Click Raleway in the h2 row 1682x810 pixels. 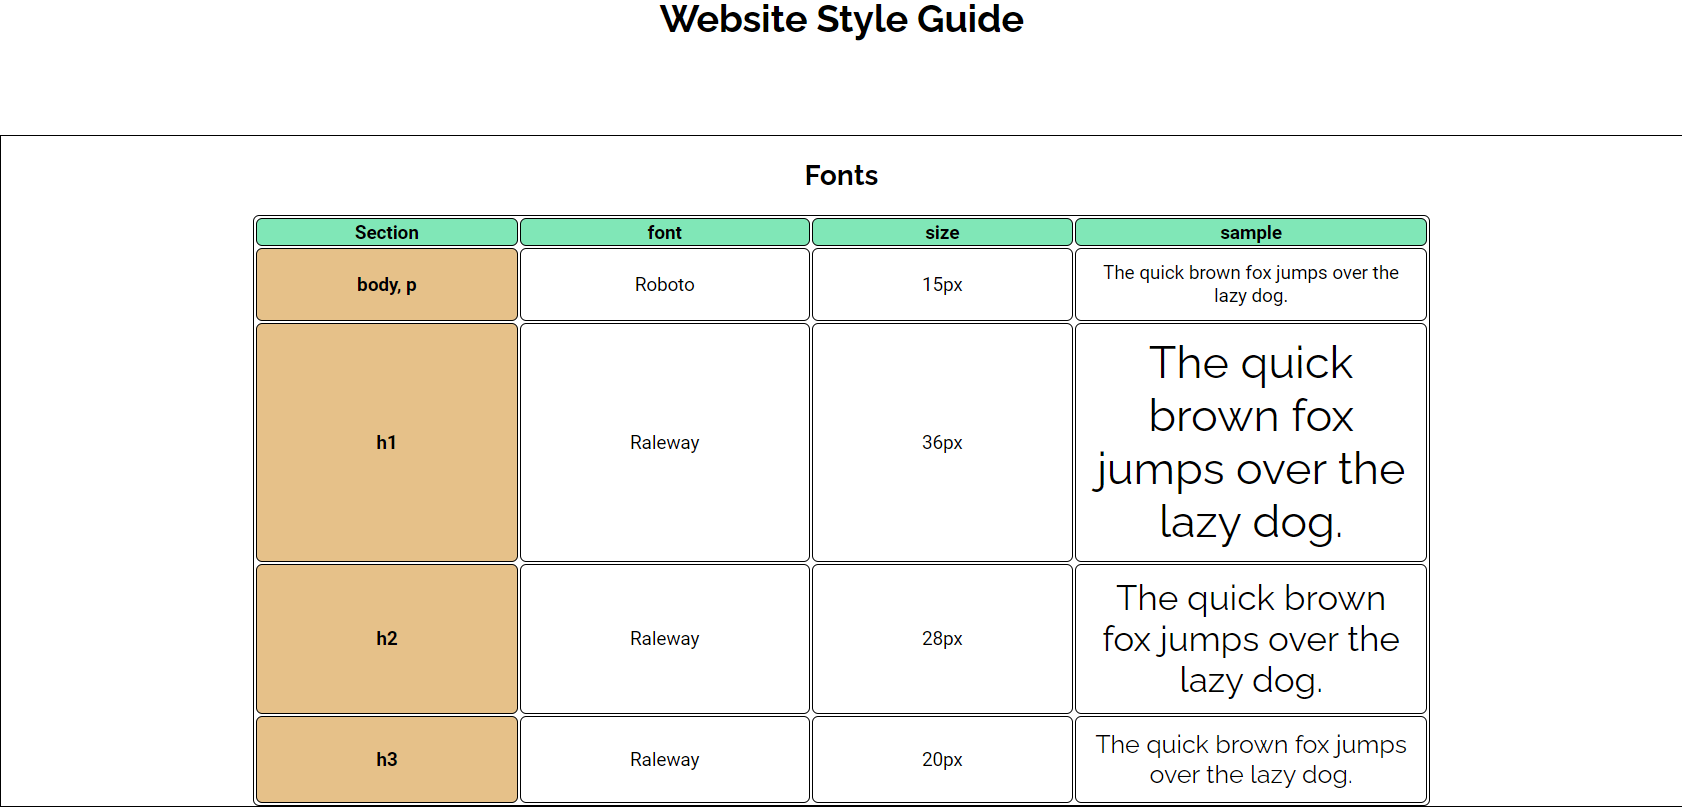(665, 639)
